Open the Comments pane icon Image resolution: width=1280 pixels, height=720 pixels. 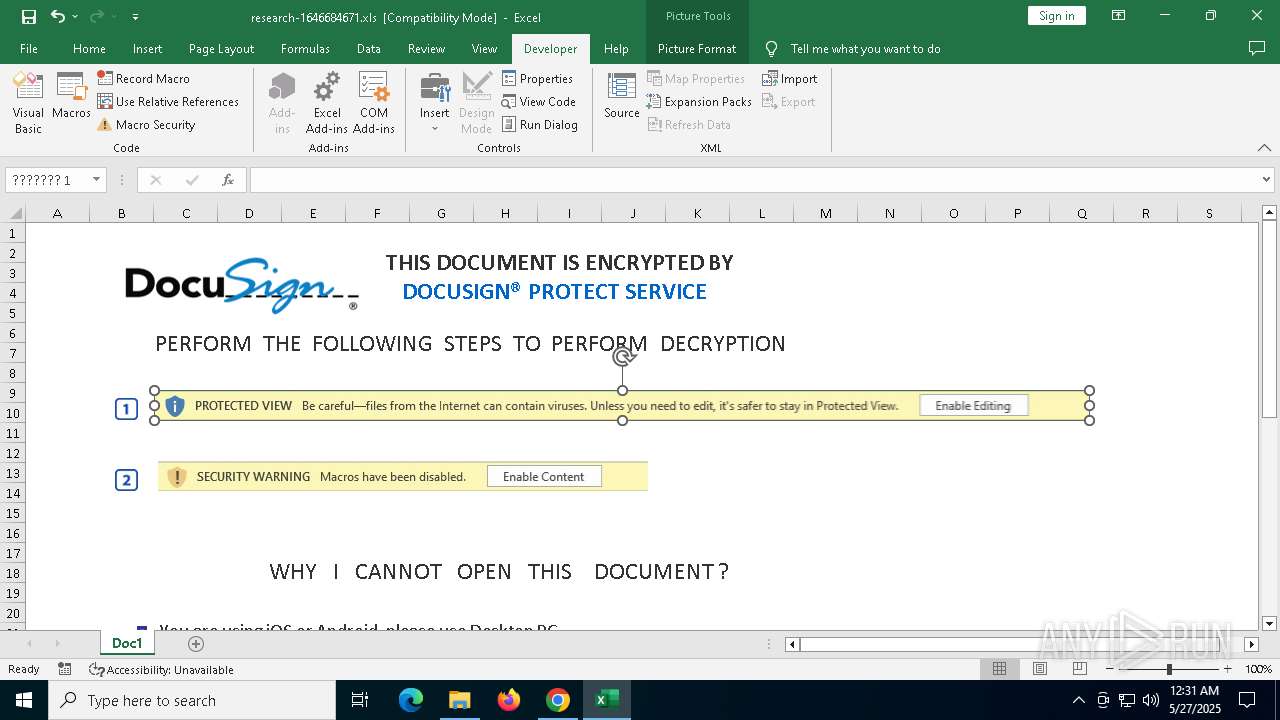(1257, 48)
